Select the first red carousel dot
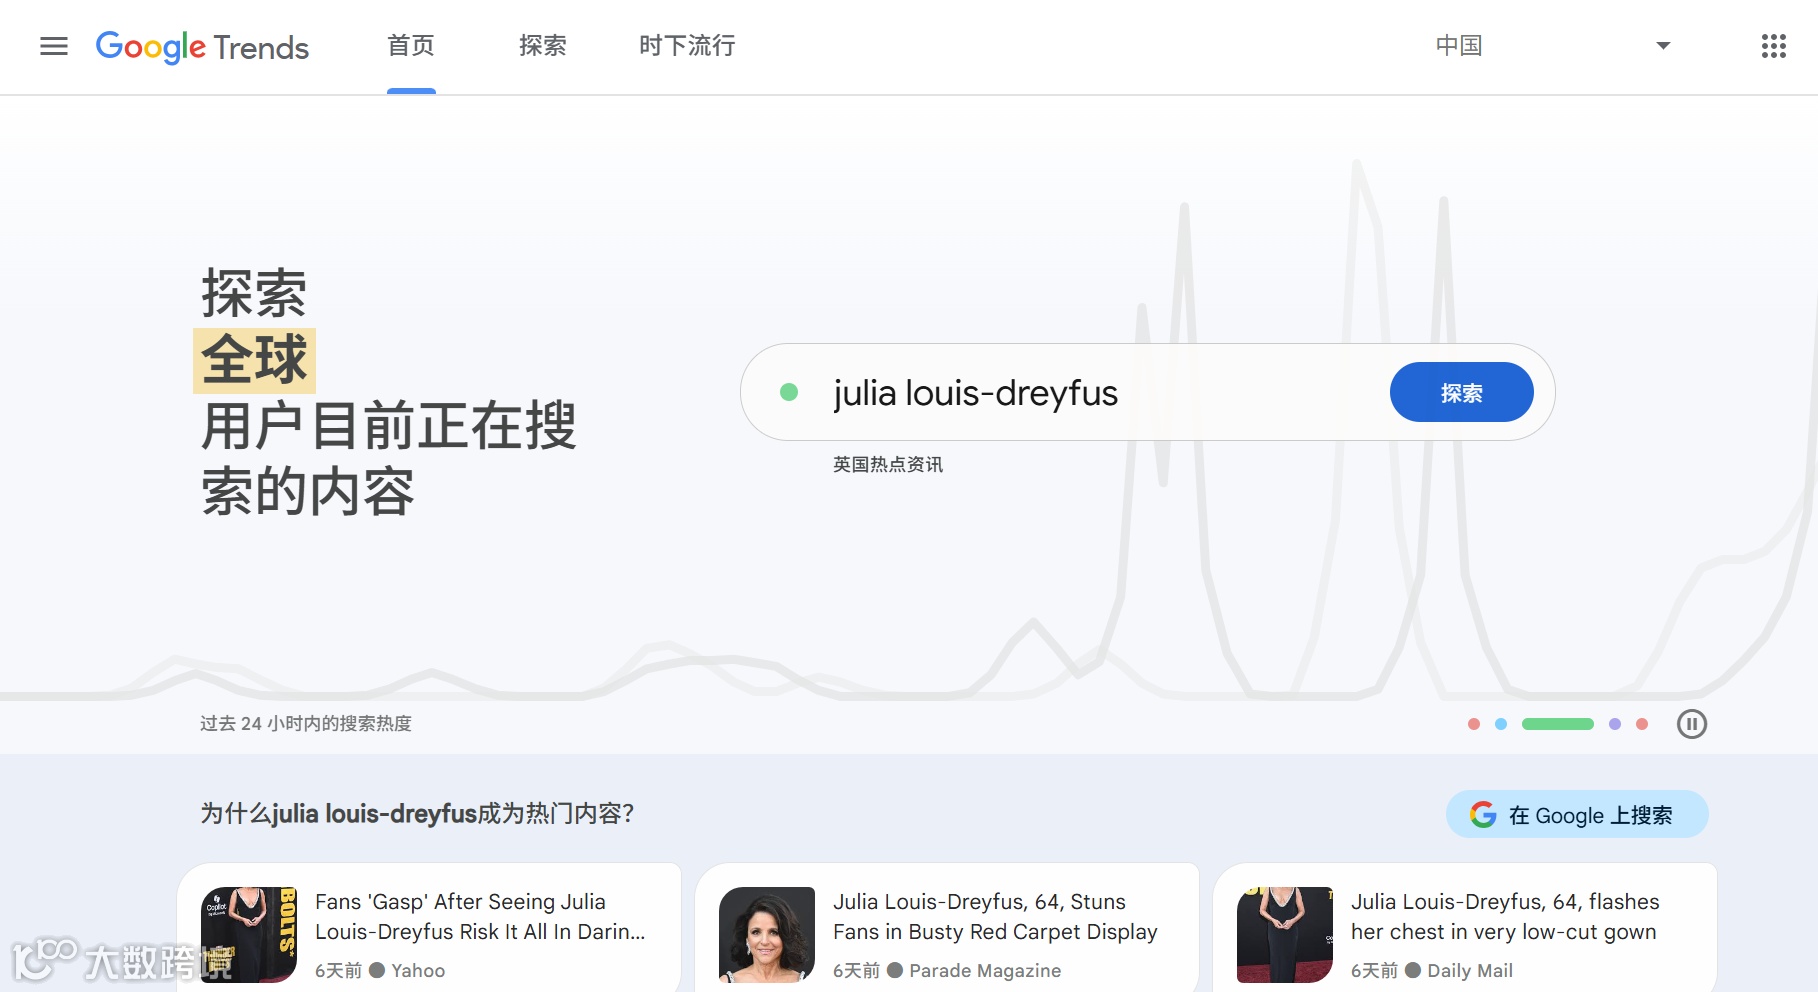The height and width of the screenshot is (992, 1818). pos(1473,724)
